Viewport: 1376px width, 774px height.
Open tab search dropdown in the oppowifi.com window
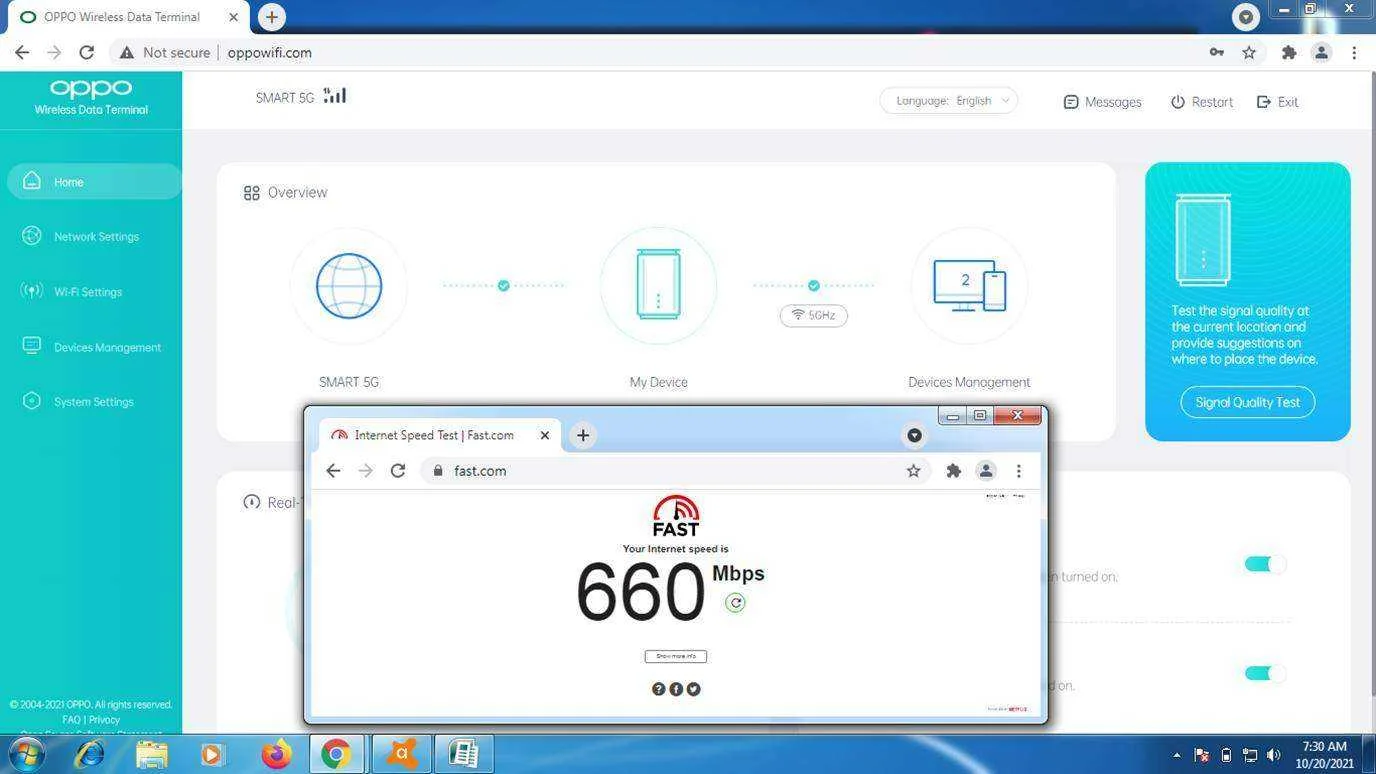[x=1245, y=16]
